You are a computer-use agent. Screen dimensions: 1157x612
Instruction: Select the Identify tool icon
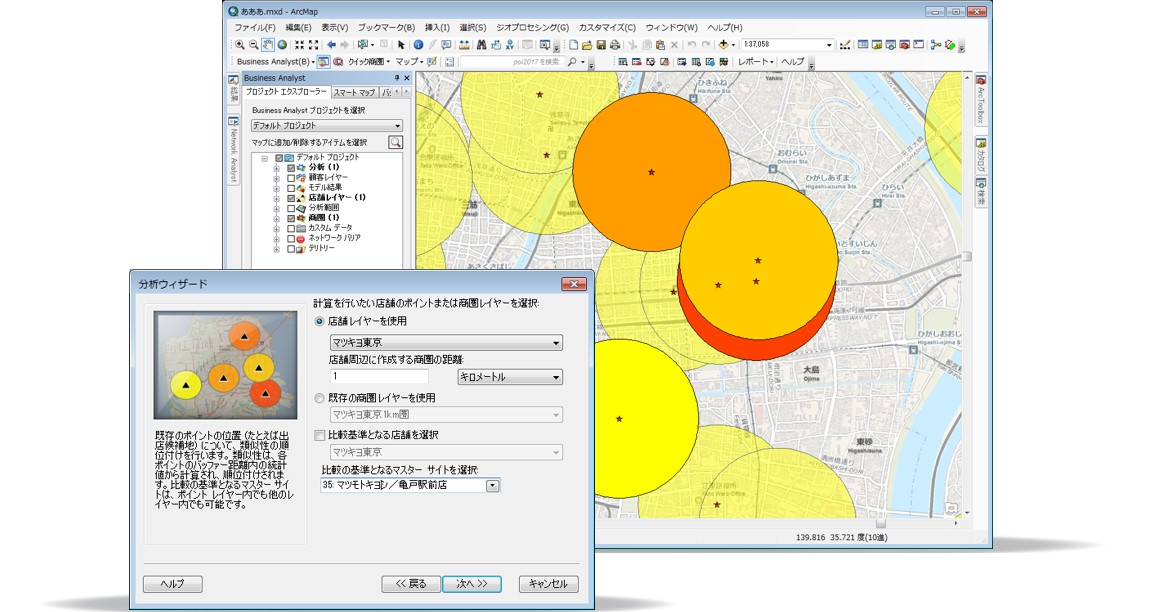pos(418,45)
